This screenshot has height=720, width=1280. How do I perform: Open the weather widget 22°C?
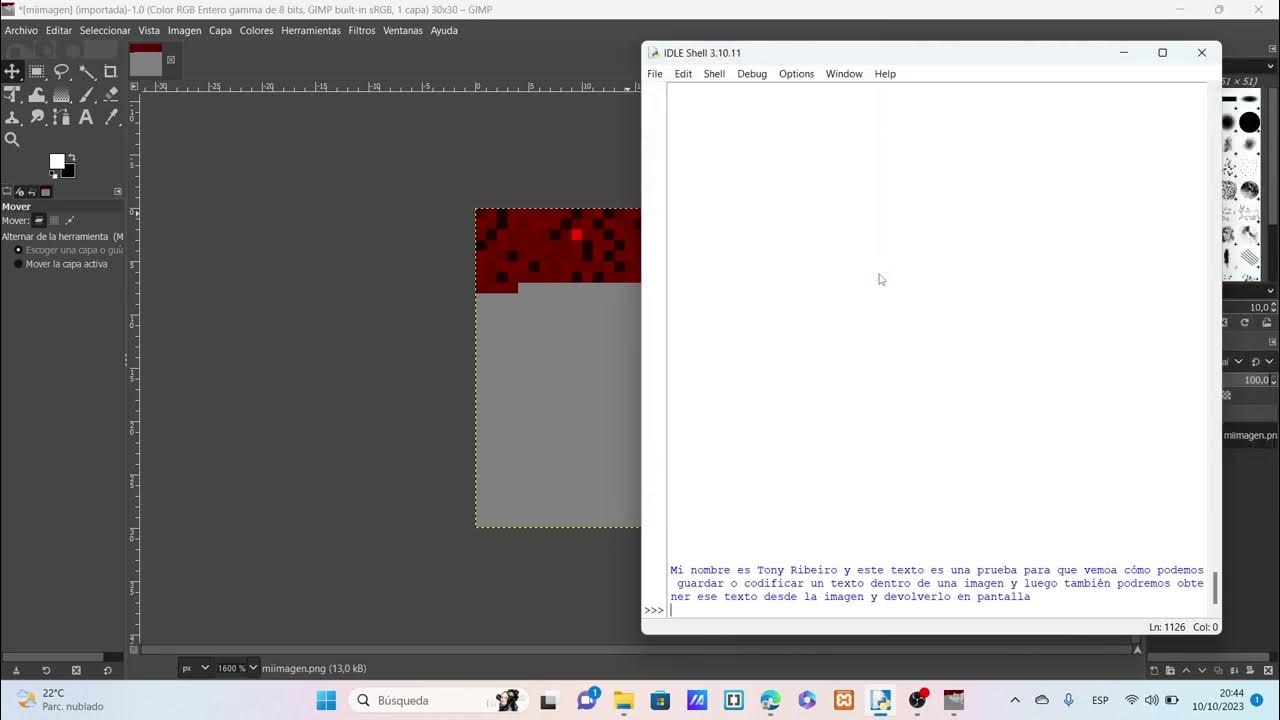[60, 700]
